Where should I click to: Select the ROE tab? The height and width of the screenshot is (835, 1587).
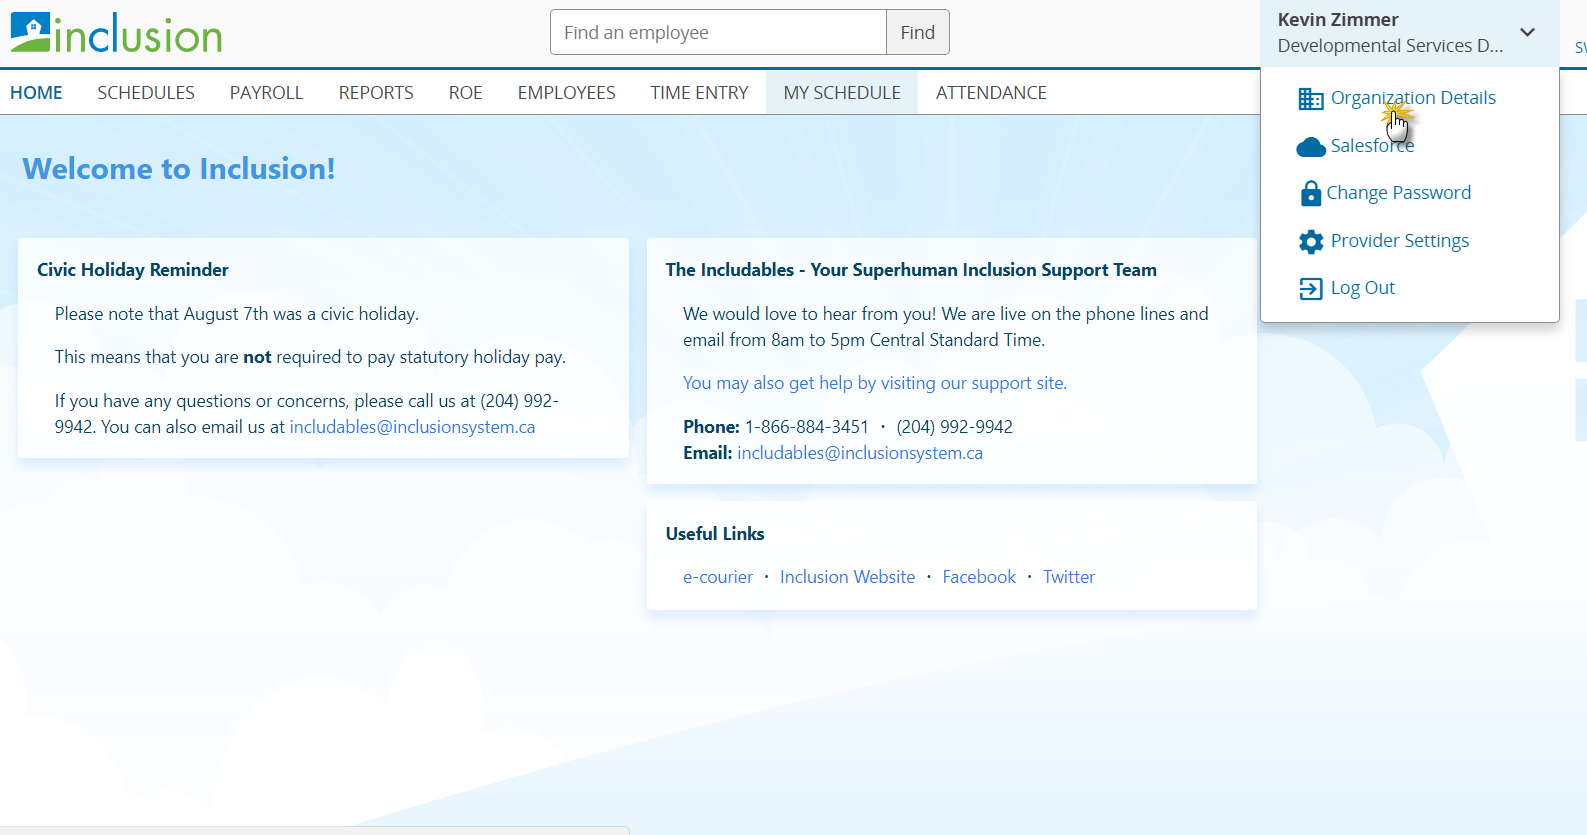click(466, 93)
